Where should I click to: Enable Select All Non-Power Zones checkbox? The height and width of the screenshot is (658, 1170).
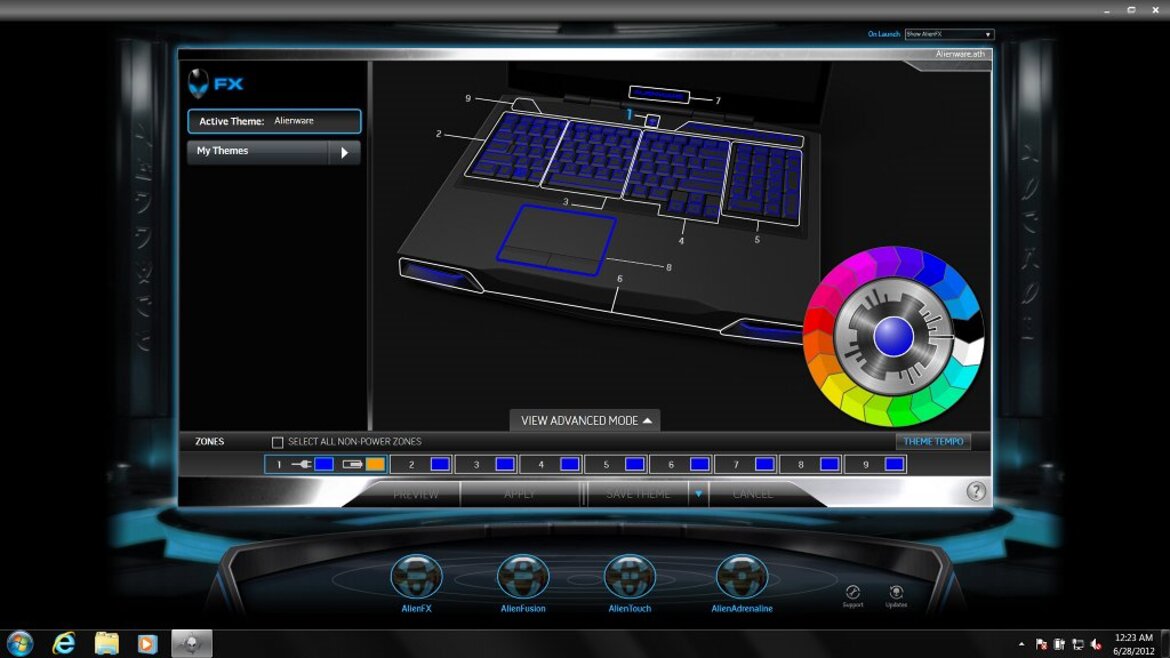click(278, 442)
